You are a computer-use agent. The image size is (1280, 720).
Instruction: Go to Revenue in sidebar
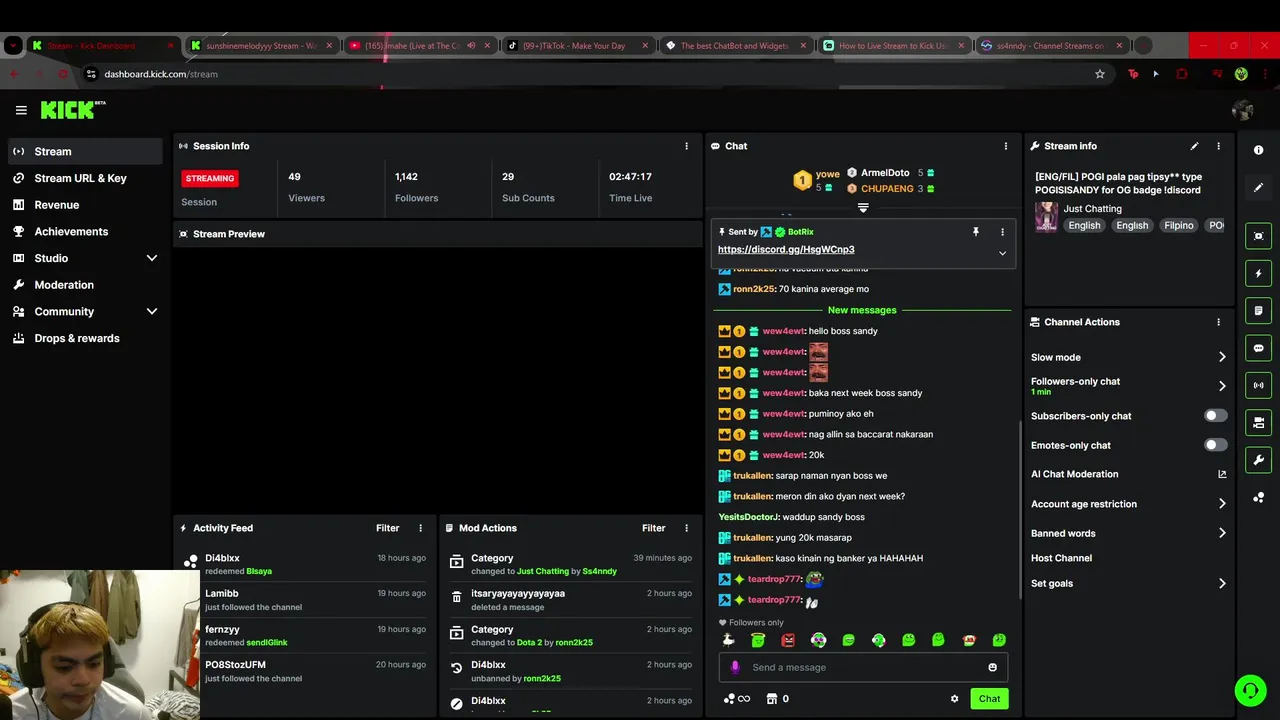coord(85,205)
